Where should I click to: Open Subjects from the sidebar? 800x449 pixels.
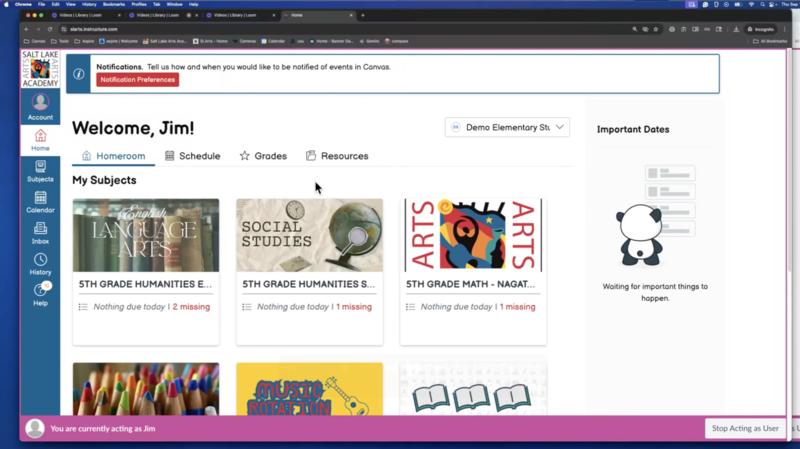(40, 171)
